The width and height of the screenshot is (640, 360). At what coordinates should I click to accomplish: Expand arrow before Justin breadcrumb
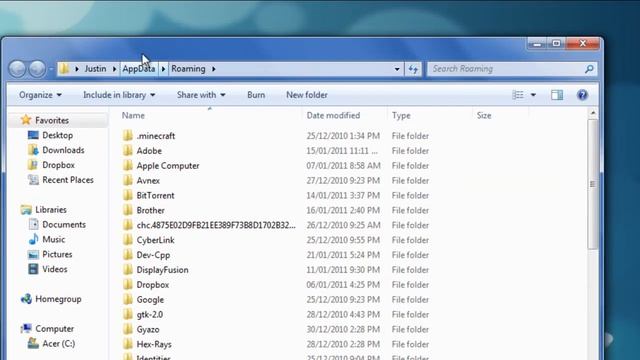77,69
